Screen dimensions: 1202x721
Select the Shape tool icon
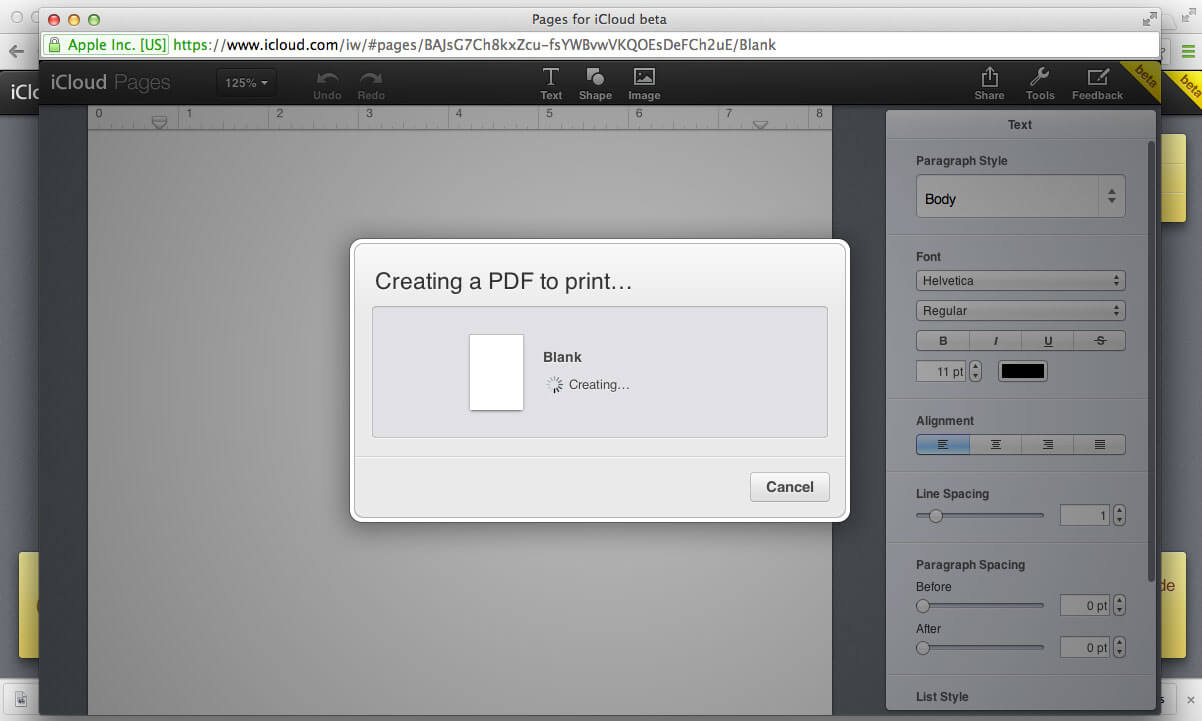click(x=595, y=78)
